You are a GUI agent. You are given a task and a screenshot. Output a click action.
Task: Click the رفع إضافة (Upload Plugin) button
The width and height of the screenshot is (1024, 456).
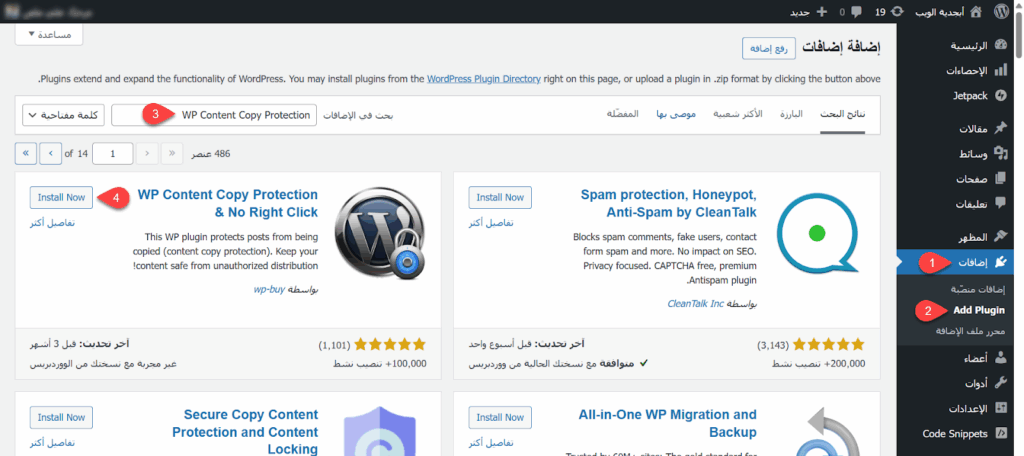pos(767,48)
